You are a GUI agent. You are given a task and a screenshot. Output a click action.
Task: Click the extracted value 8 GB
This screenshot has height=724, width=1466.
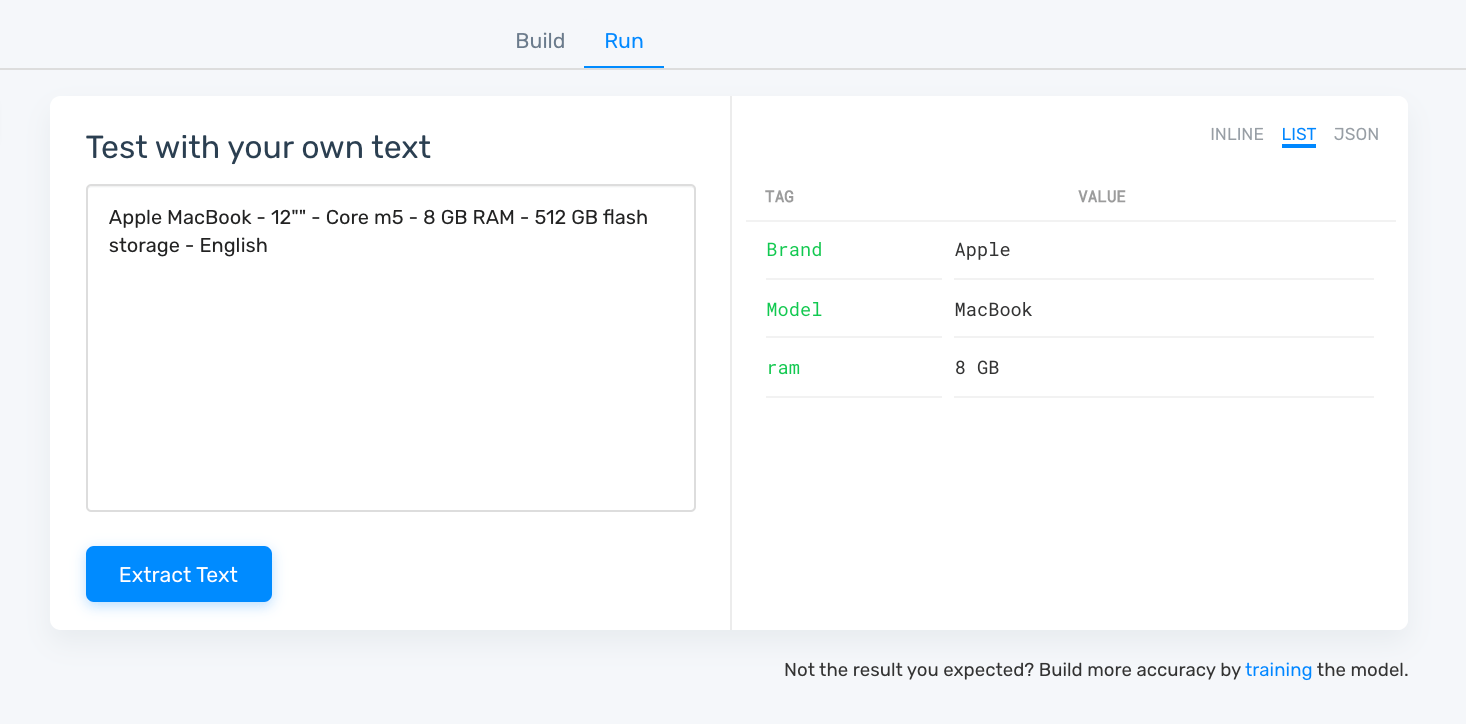977,368
